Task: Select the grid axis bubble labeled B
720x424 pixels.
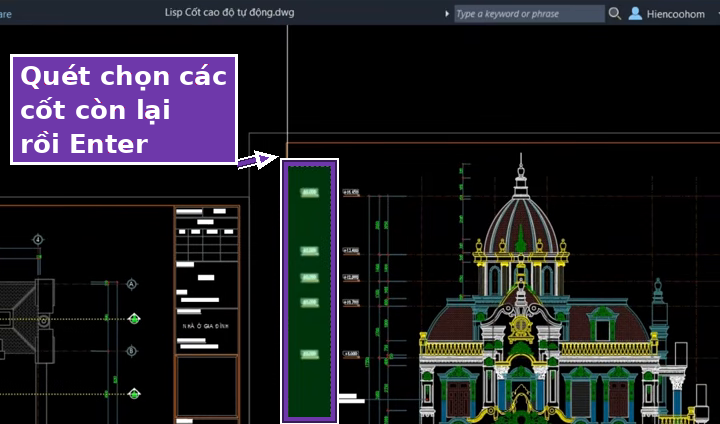Action: [x=132, y=351]
